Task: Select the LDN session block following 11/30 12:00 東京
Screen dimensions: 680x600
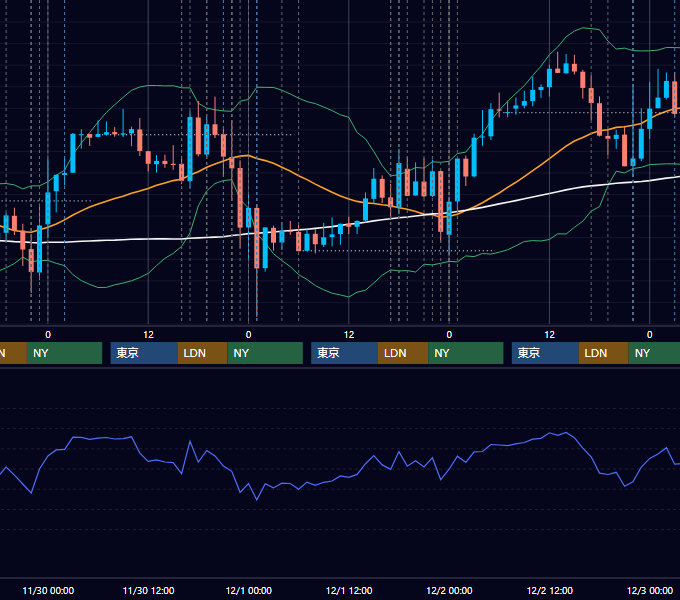Action: (x=203, y=353)
